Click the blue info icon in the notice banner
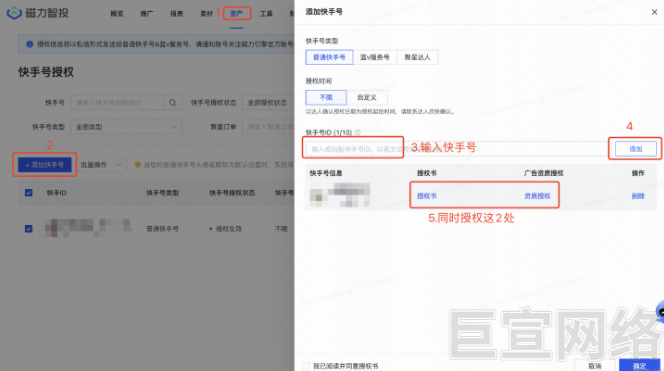Screen dimensions: 664x371 (x=30, y=44)
